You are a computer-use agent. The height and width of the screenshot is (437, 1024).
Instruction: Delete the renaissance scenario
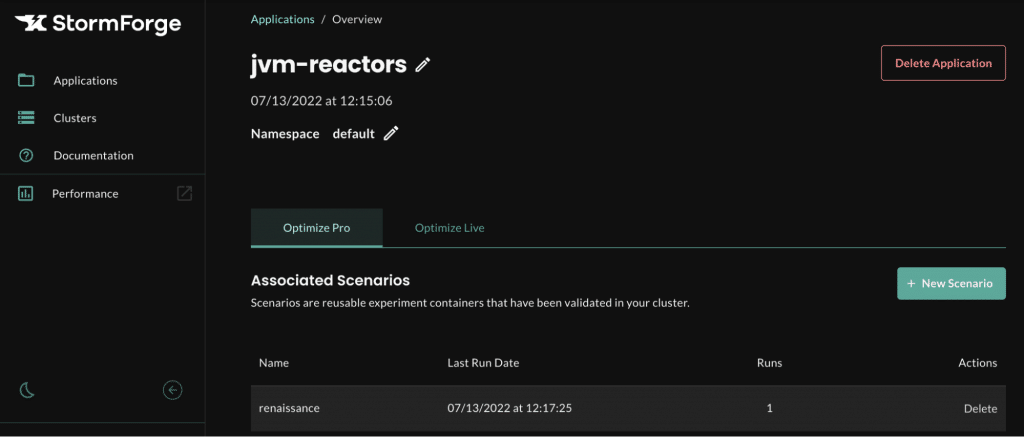pos(980,408)
